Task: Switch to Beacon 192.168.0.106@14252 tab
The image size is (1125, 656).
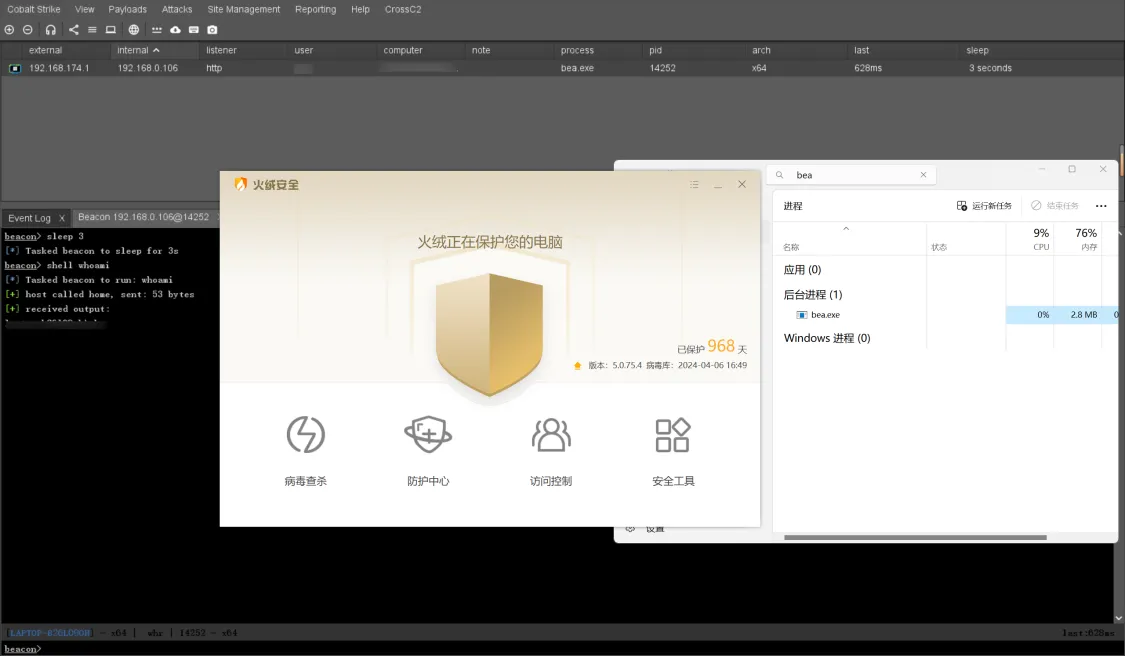Action: point(143,217)
